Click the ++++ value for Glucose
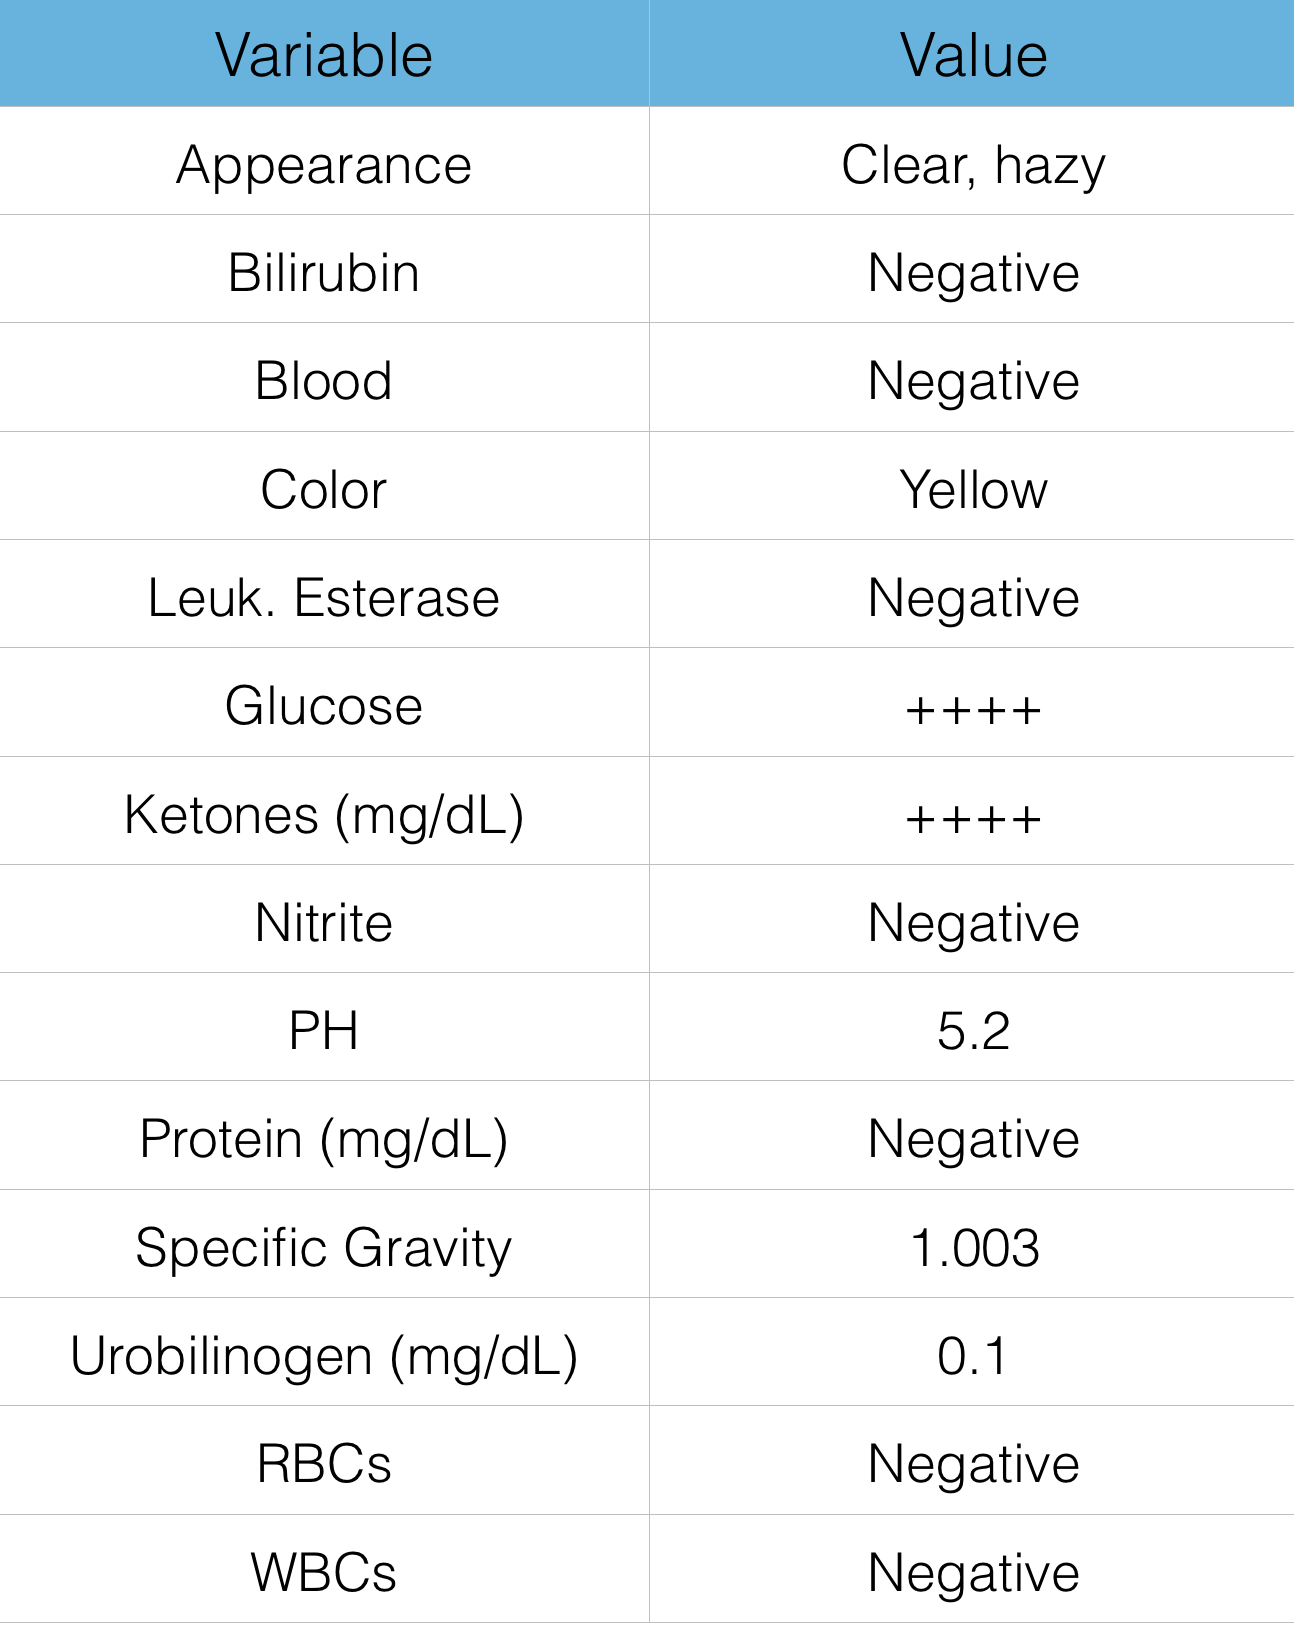This screenshot has height=1626, width=1294. coord(973,710)
